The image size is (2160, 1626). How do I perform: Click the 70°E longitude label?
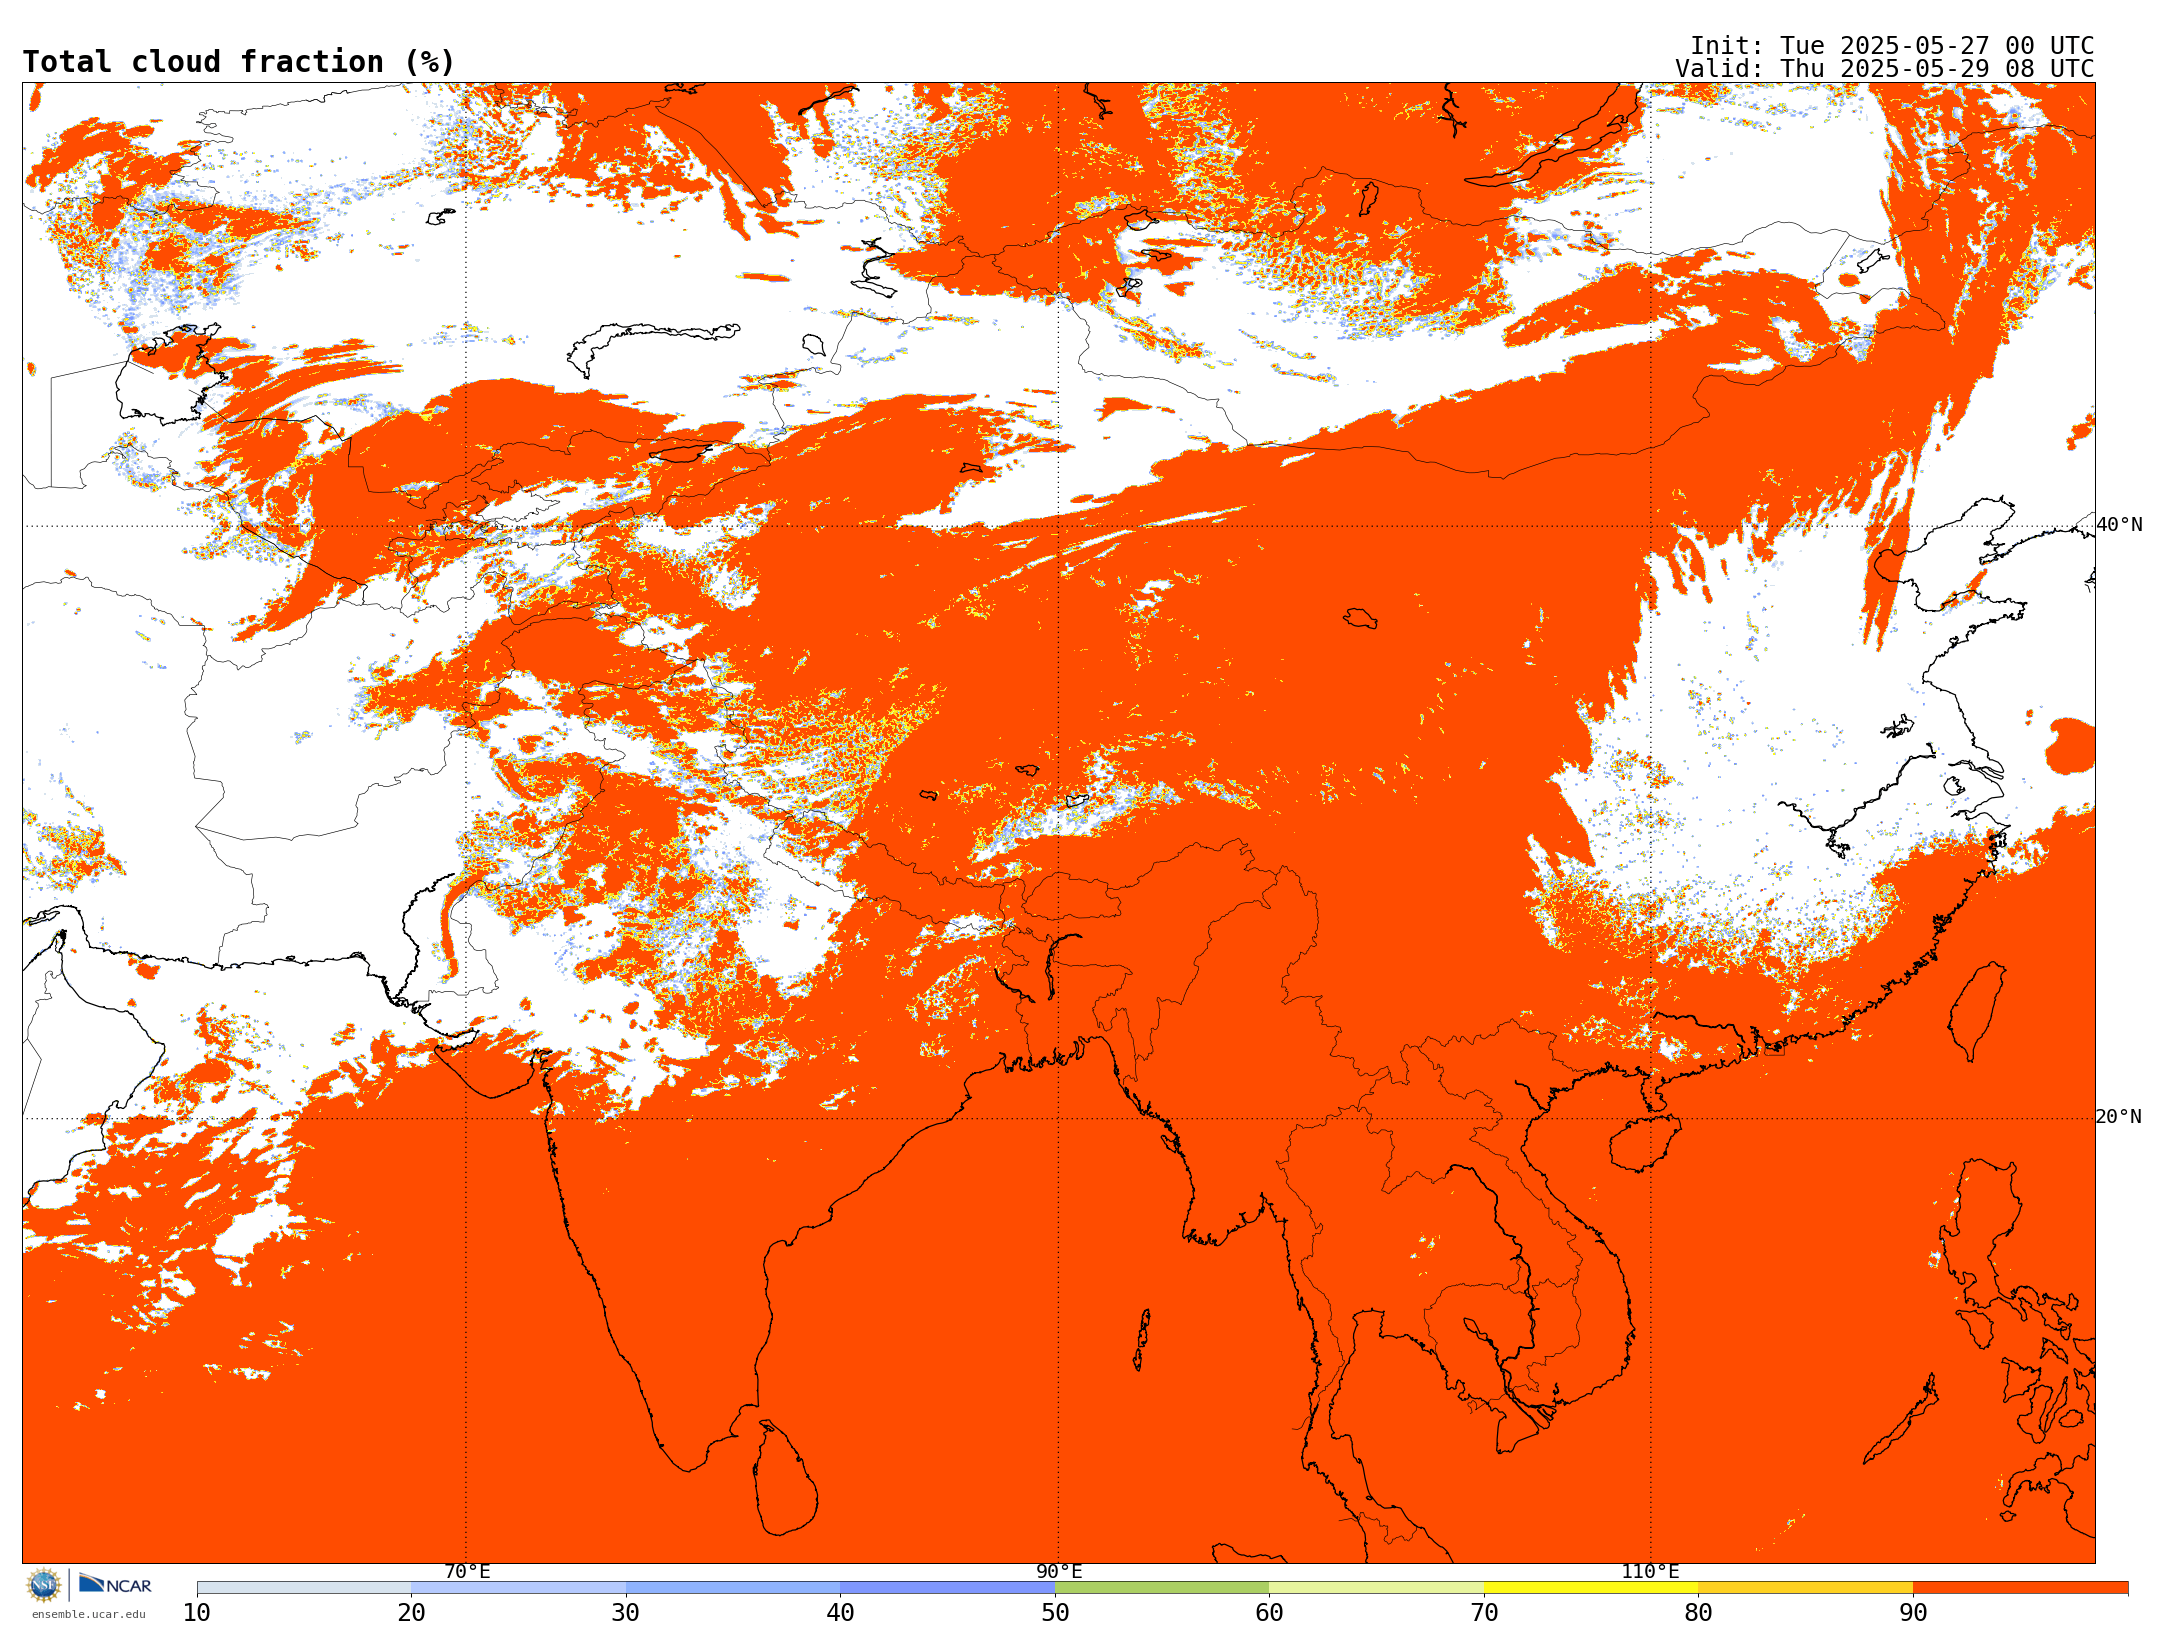(467, 1572)
